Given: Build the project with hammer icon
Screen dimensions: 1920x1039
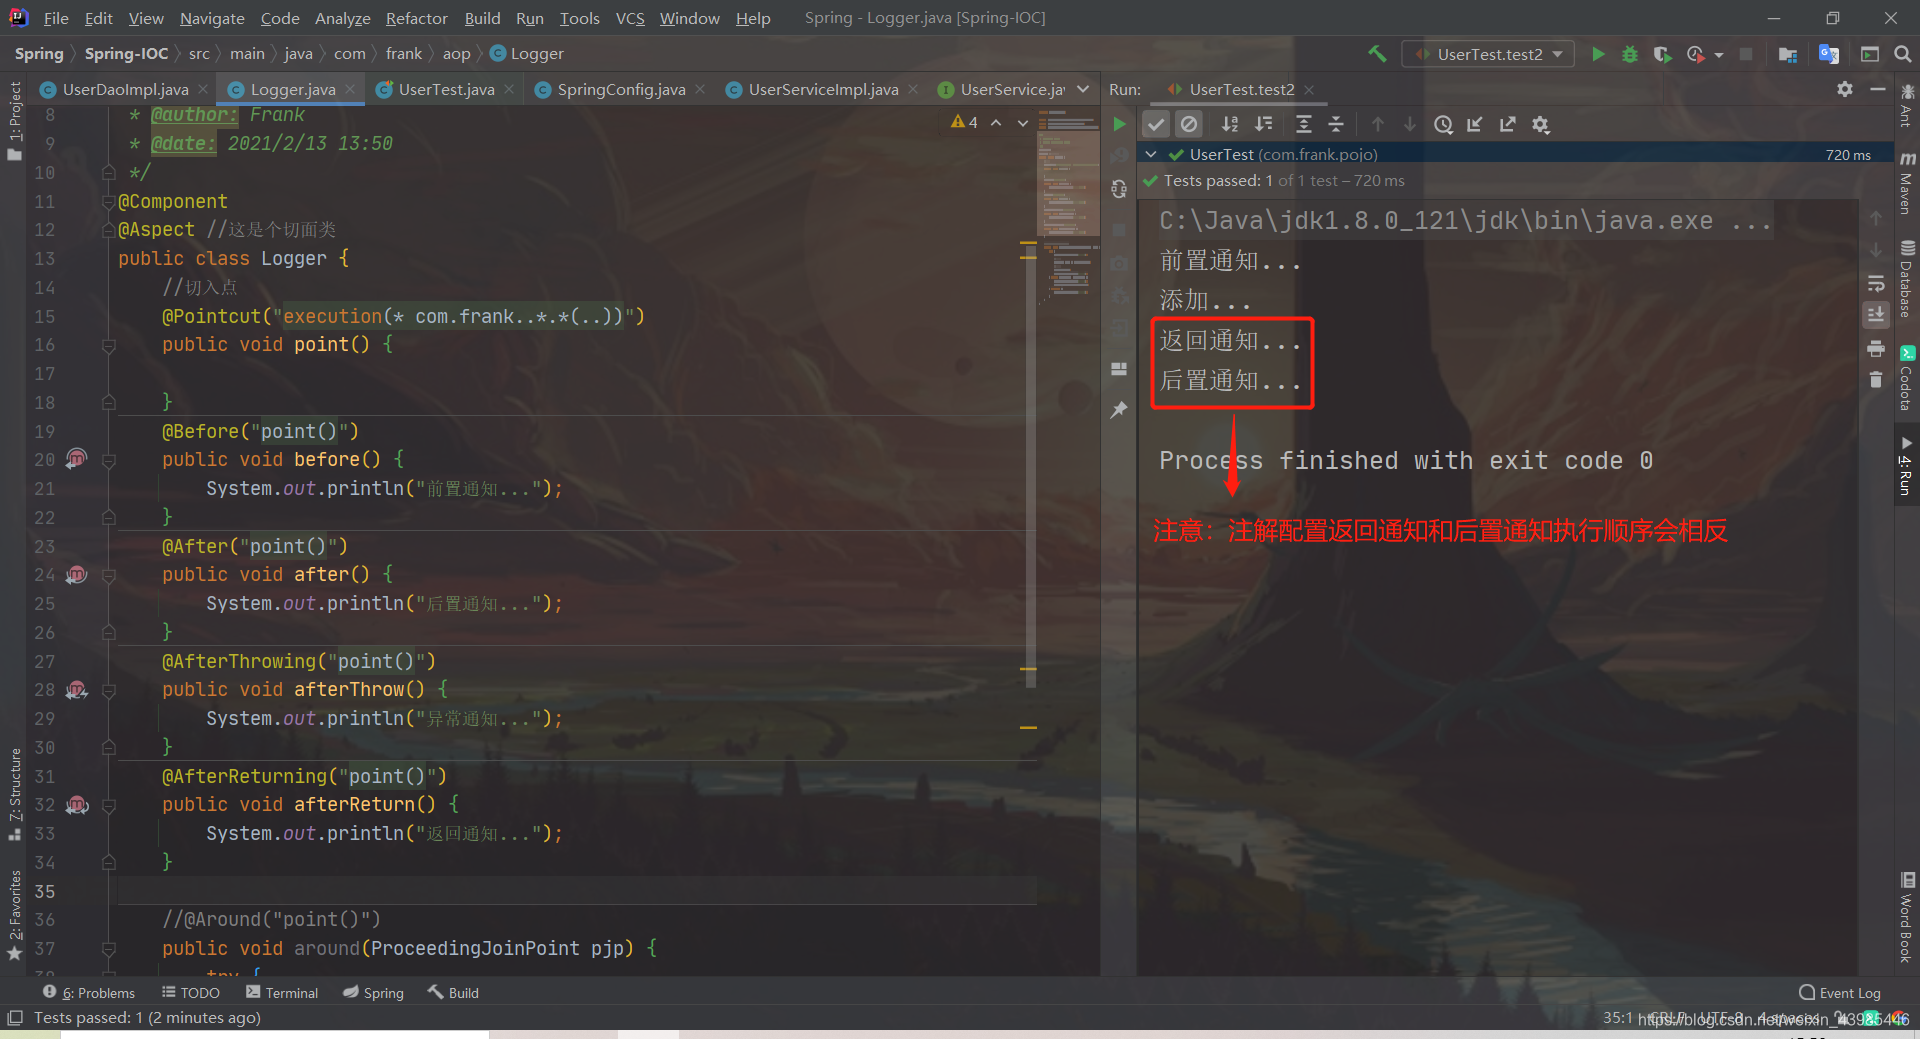Looking at the screenshot, I should coord(1377,54).
